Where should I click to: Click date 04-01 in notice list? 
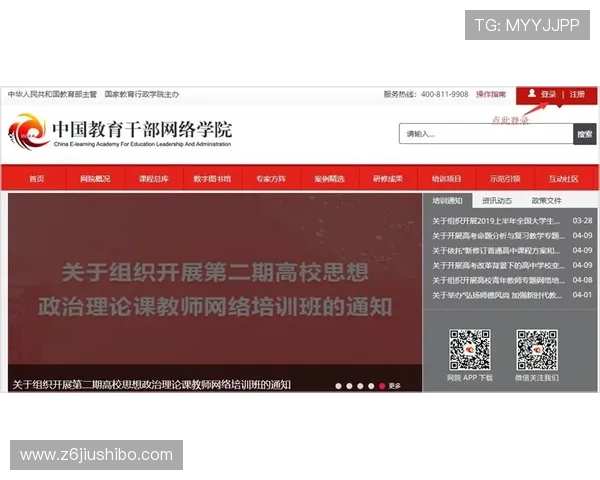coord(582,295)
